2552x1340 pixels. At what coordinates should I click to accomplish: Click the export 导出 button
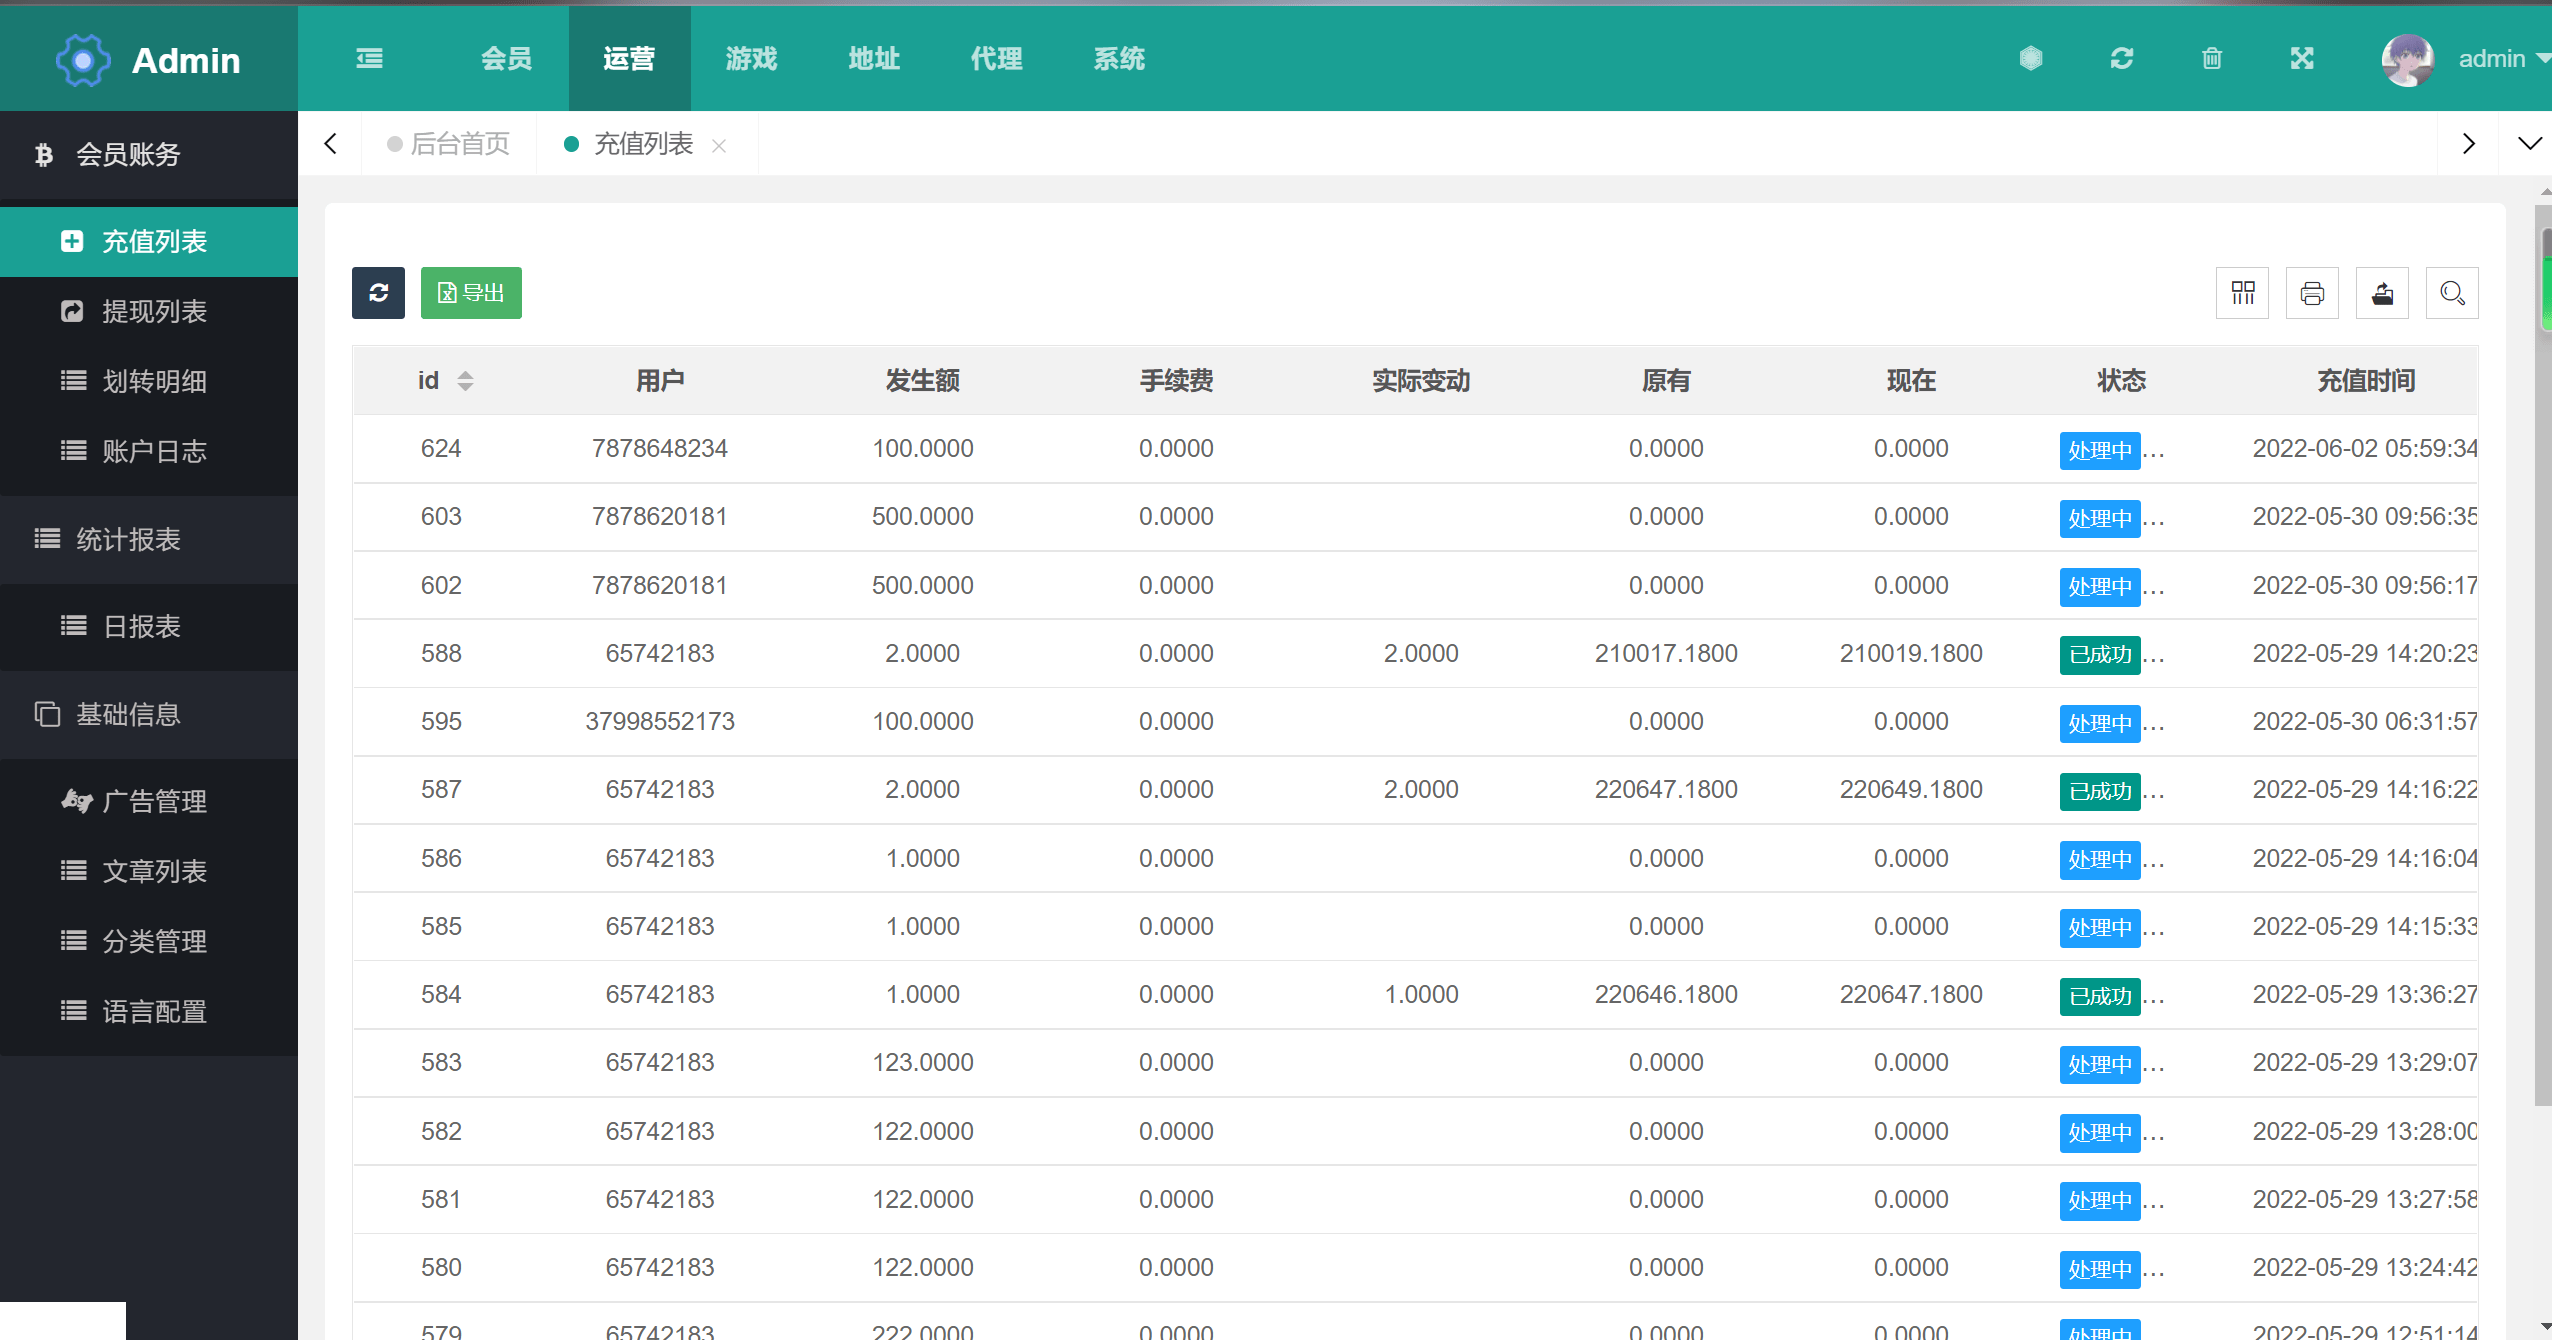[473, 292]
